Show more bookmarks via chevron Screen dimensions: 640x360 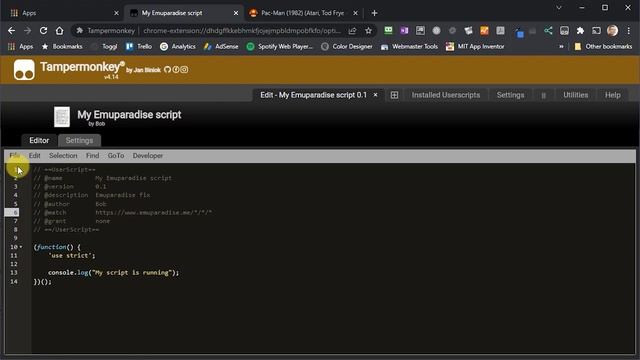pyautogui.click(x=561, y=47)
